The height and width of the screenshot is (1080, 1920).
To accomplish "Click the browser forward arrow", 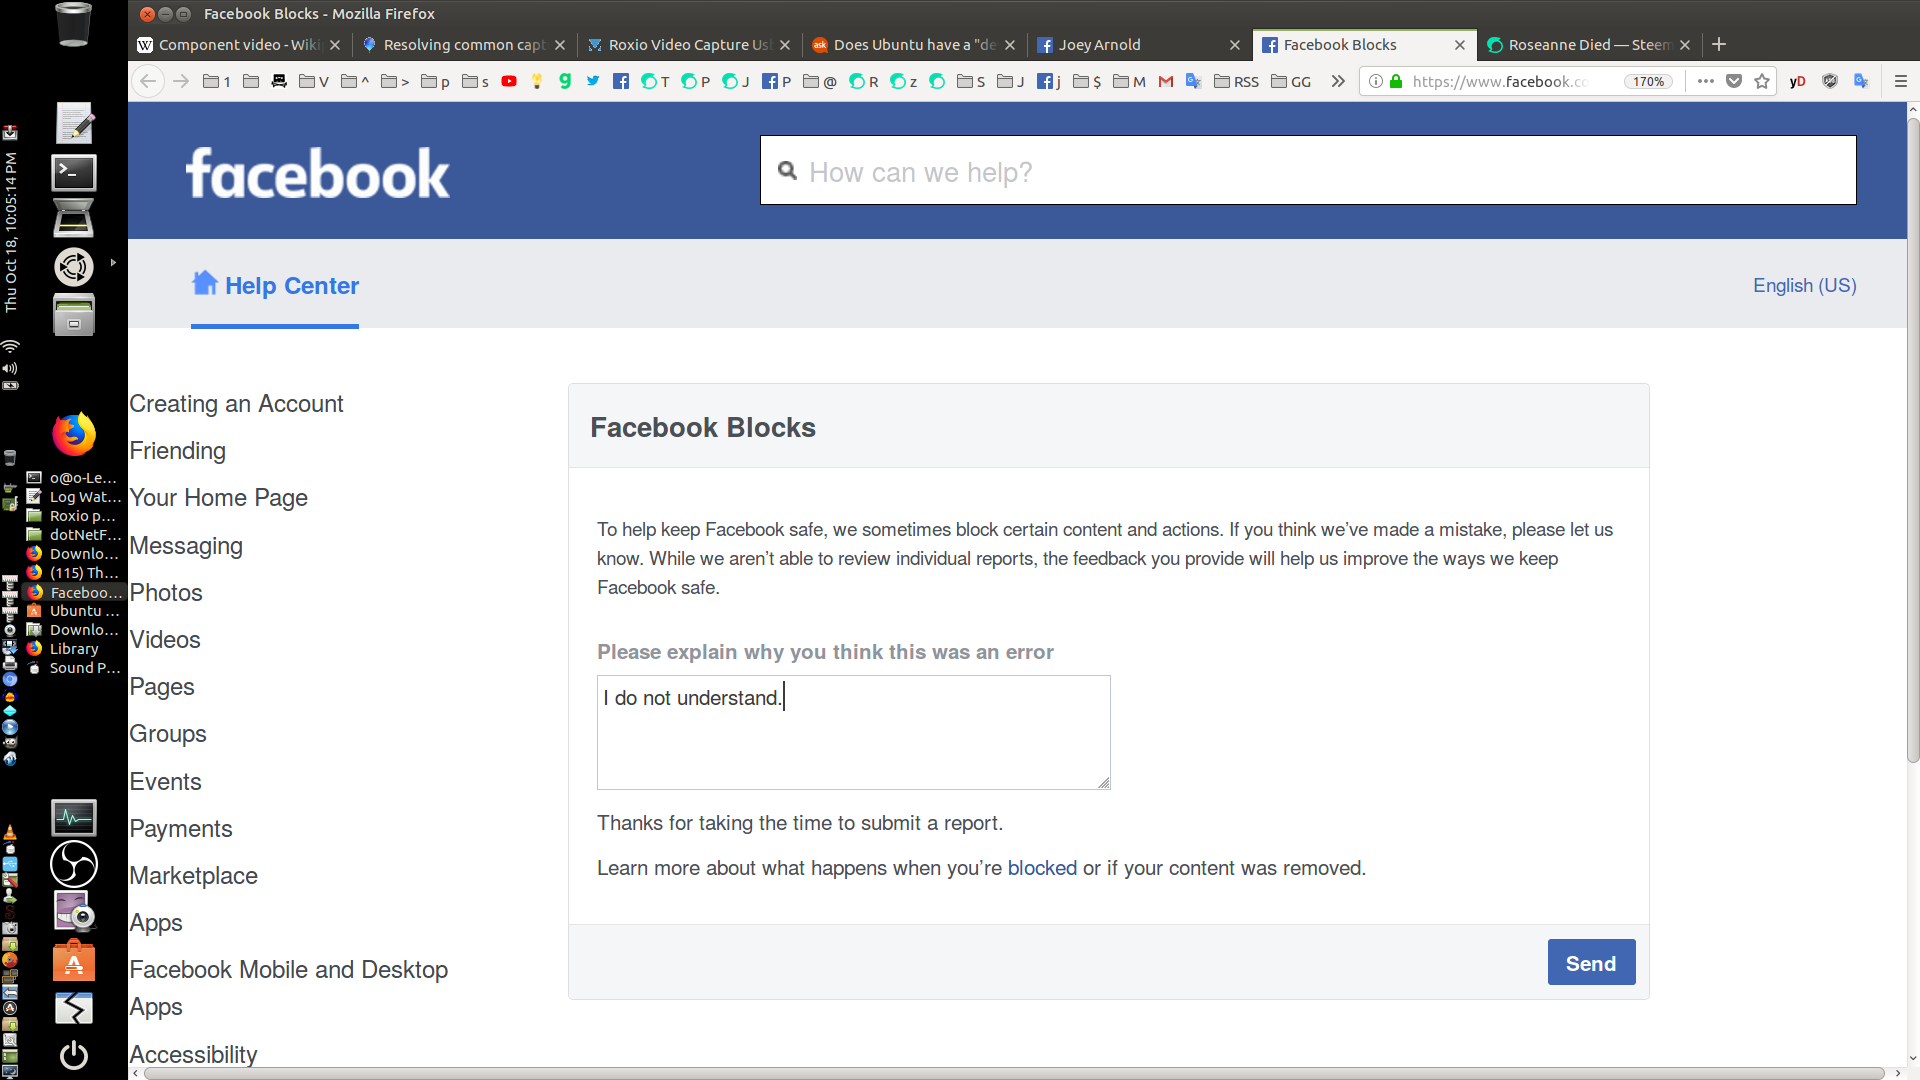I will coord(181,81).
